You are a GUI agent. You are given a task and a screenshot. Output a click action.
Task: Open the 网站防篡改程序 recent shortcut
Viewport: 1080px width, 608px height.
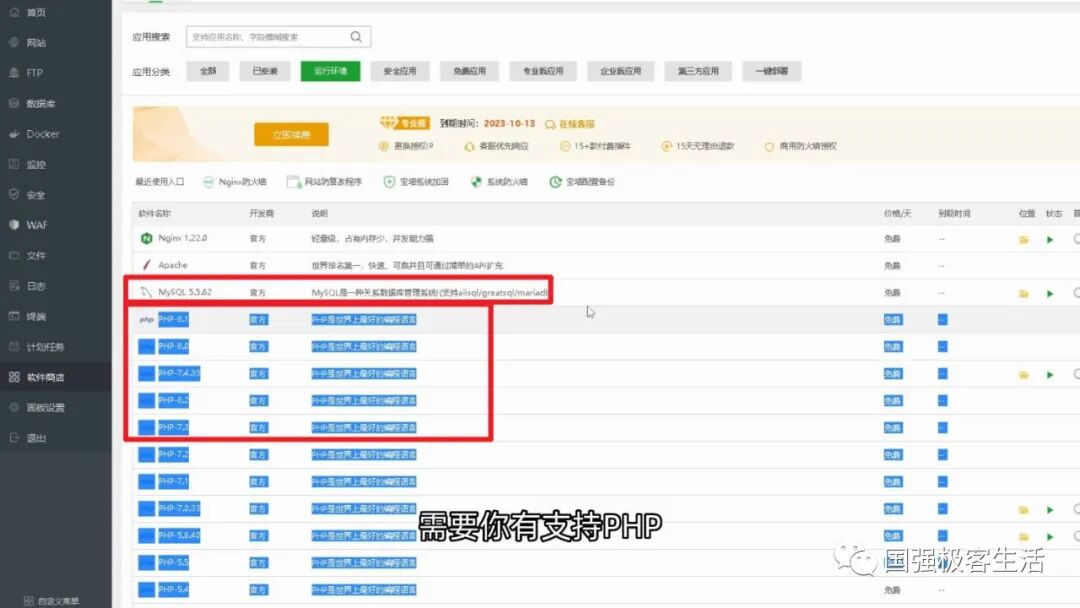(324, 182)
